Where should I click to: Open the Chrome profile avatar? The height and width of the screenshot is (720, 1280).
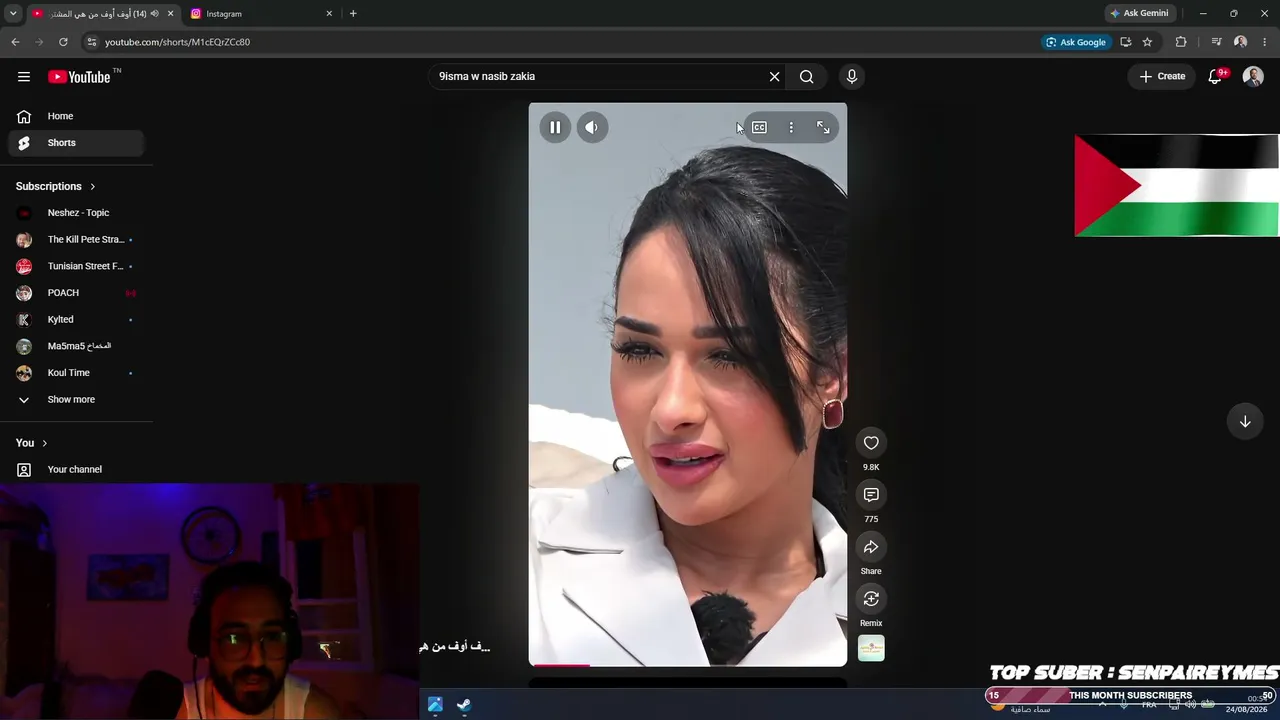coord(1240,42)
